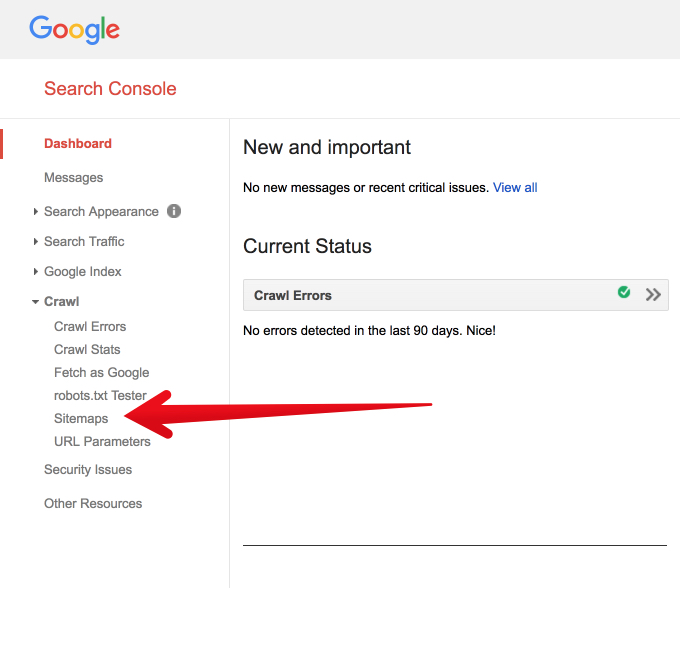Click the Google logo

[74, 29]
